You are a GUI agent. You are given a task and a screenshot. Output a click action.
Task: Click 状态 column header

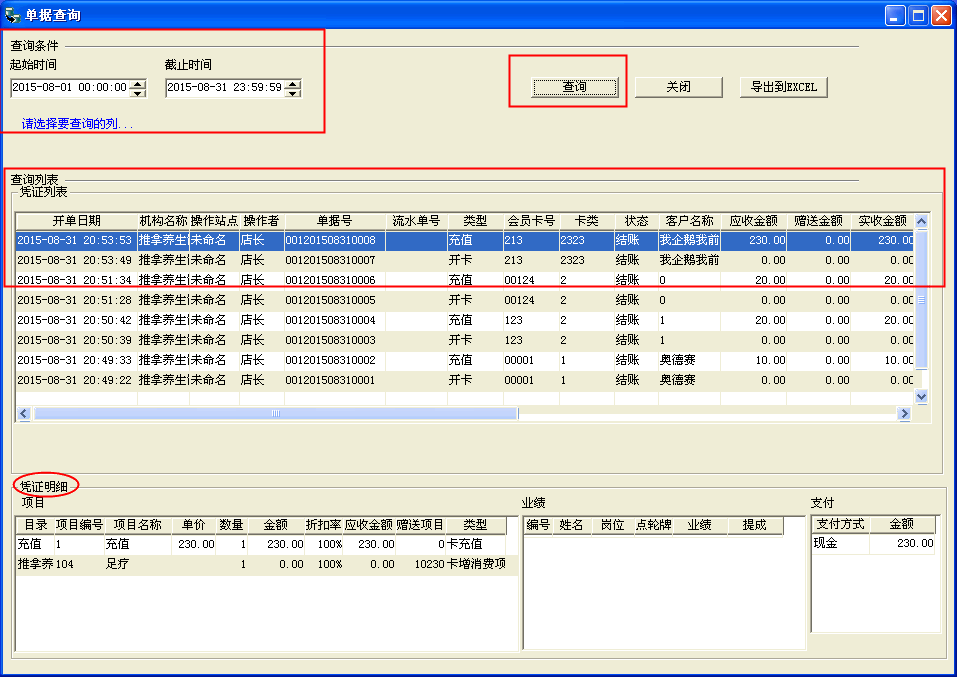tap(636, 221)
